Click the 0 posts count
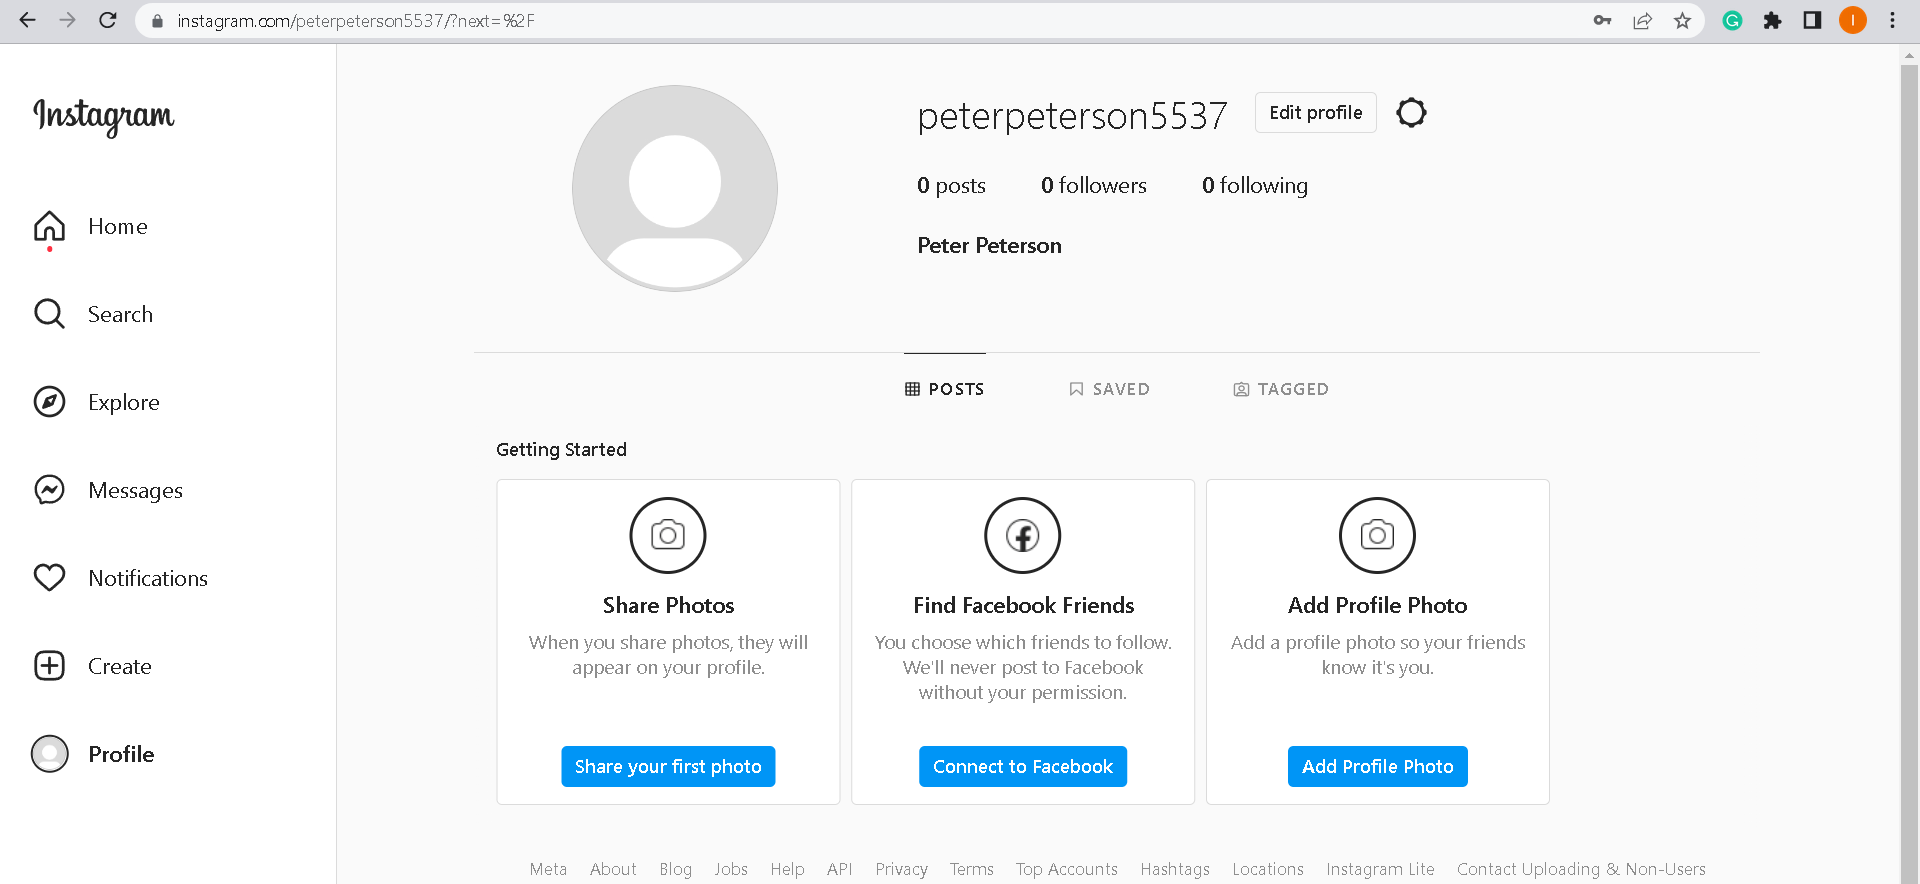This screenshot has height=884, width=1920. [x=951, y=186]
